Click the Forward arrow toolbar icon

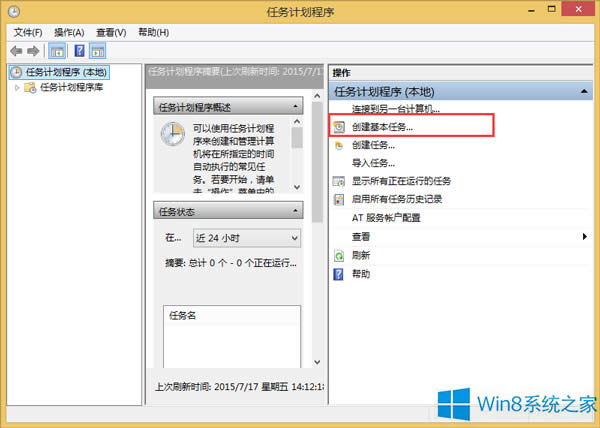(33, 51)
